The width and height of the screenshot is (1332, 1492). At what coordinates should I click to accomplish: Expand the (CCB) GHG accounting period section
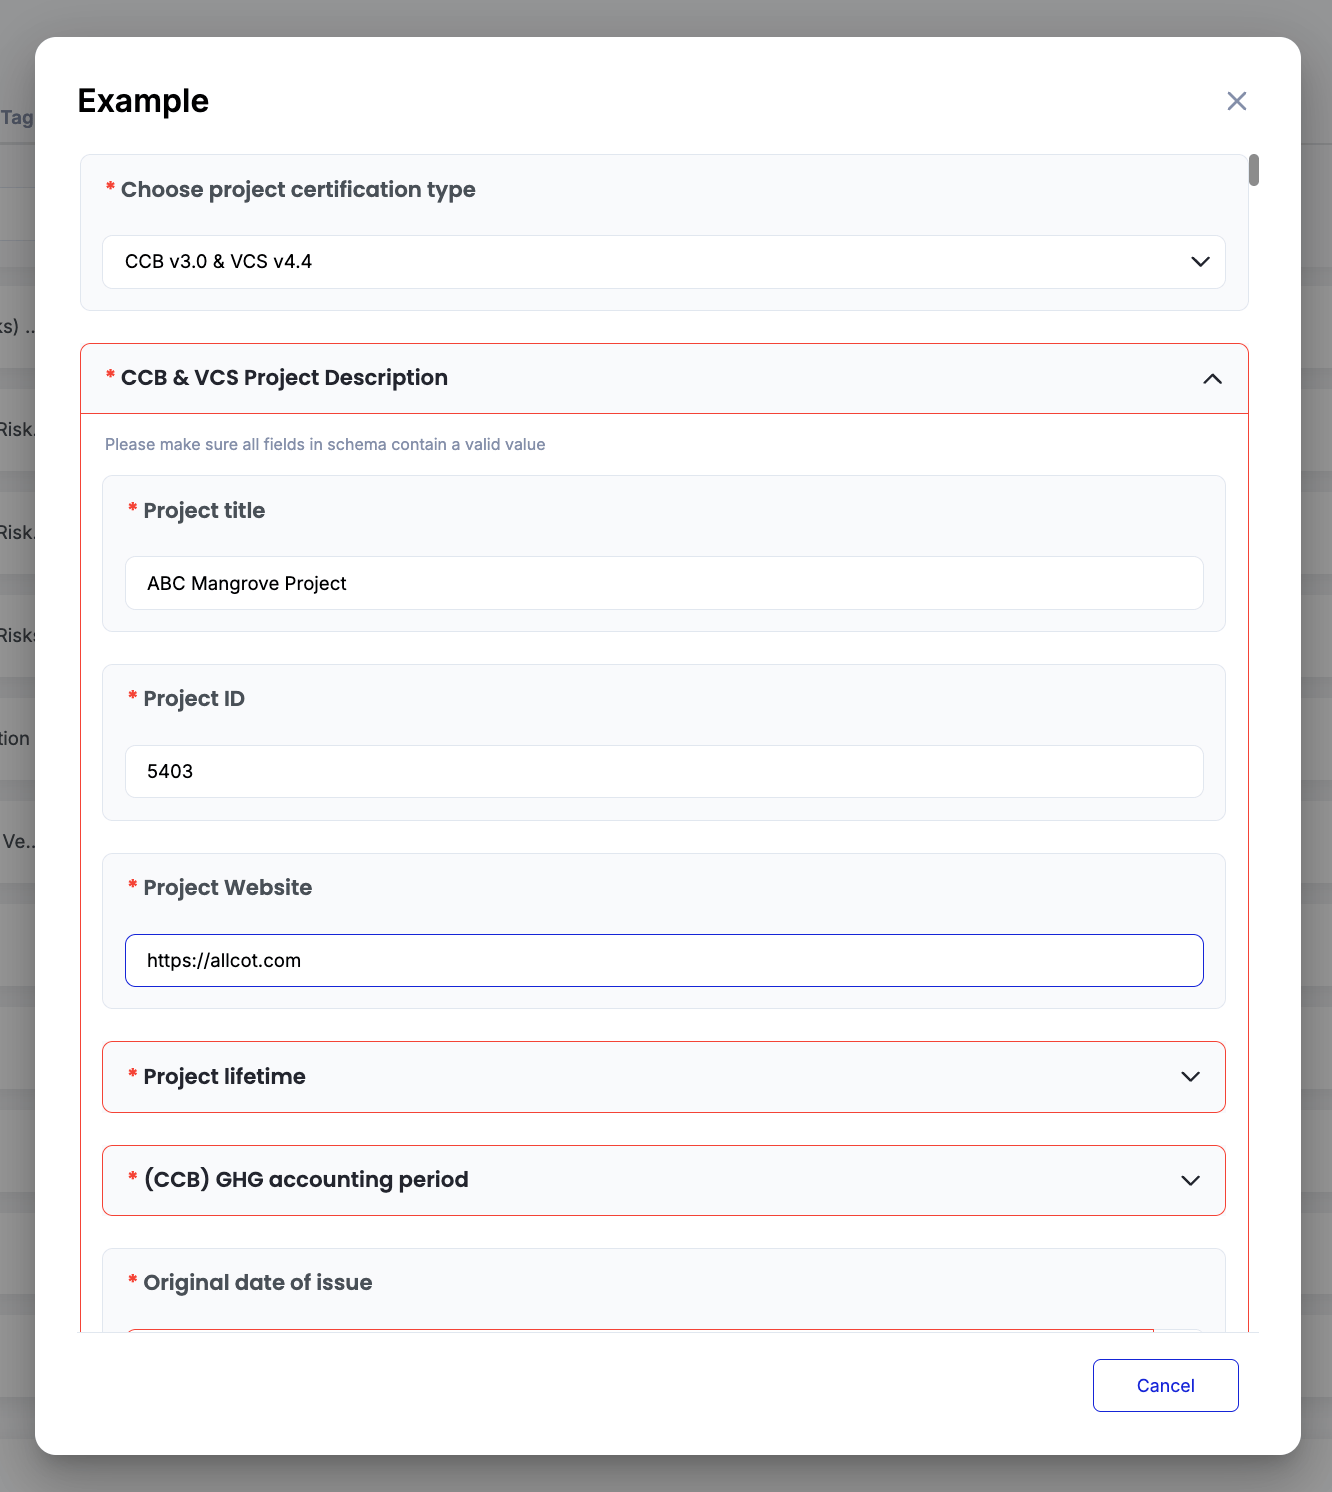pos(664,1181)
